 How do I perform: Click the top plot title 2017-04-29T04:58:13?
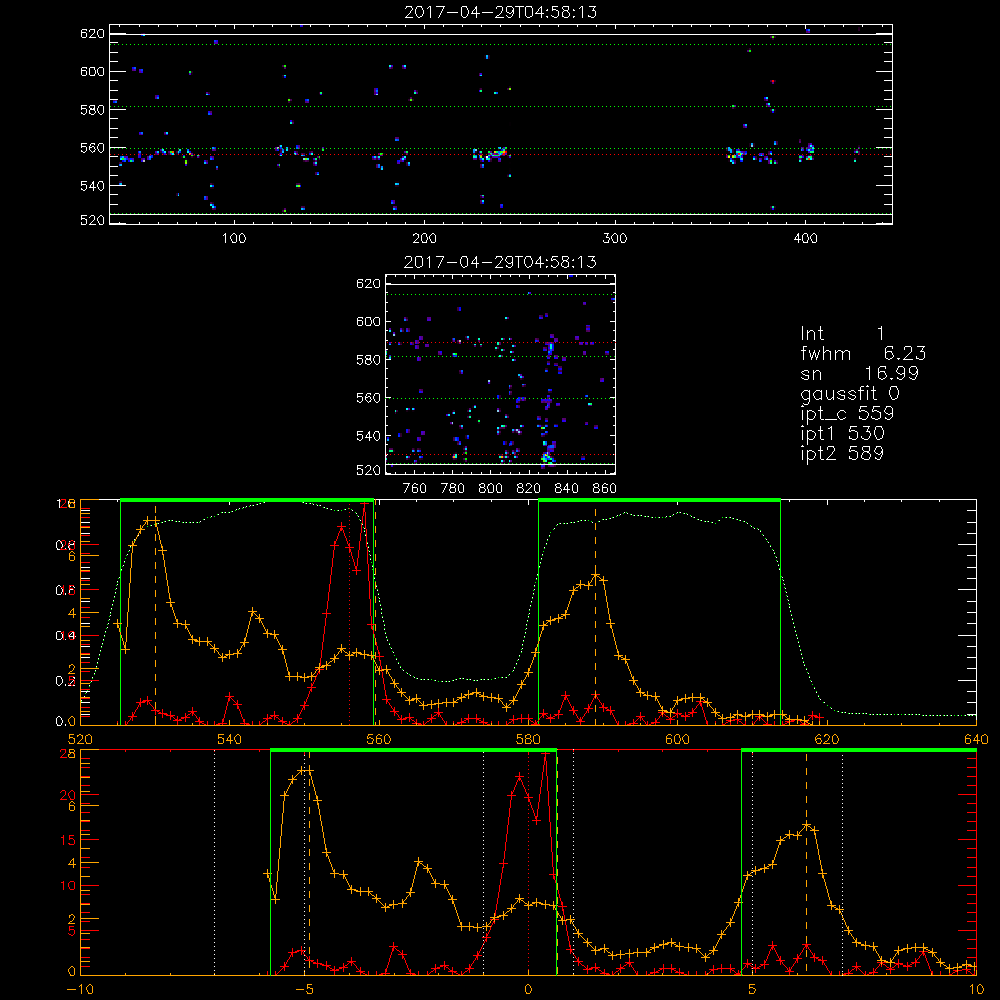500,12
